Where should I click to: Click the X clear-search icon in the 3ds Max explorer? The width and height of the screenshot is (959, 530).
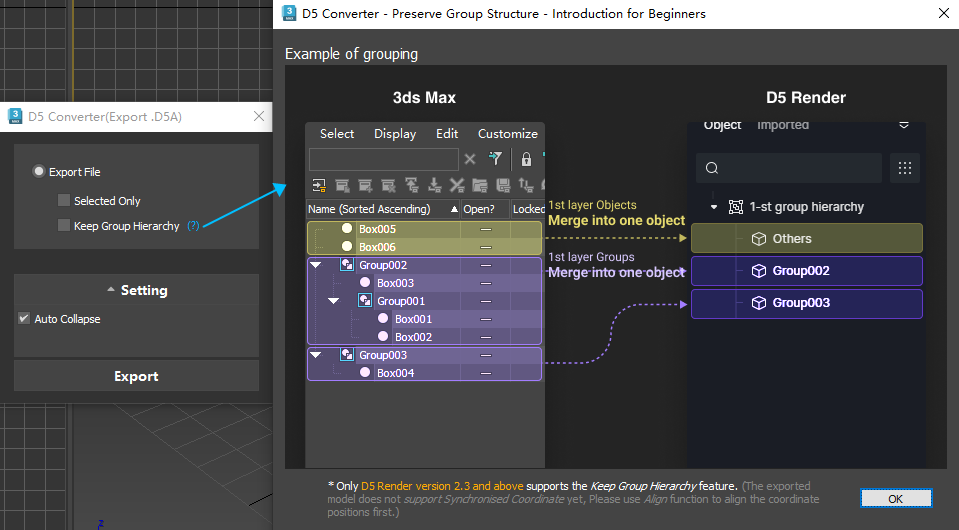click(470, 160)
